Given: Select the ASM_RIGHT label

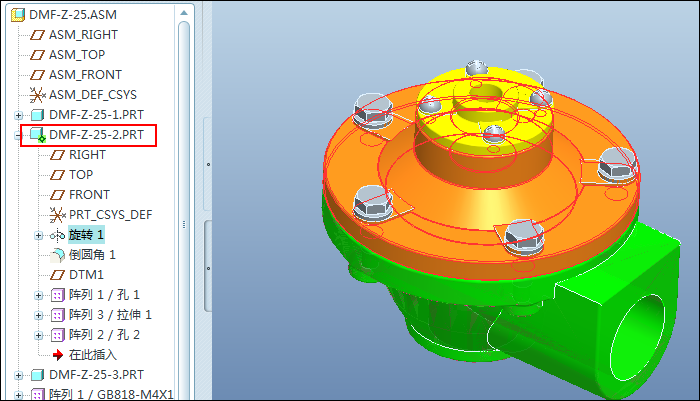Looking at the screenshot, I should coord(83,35).
